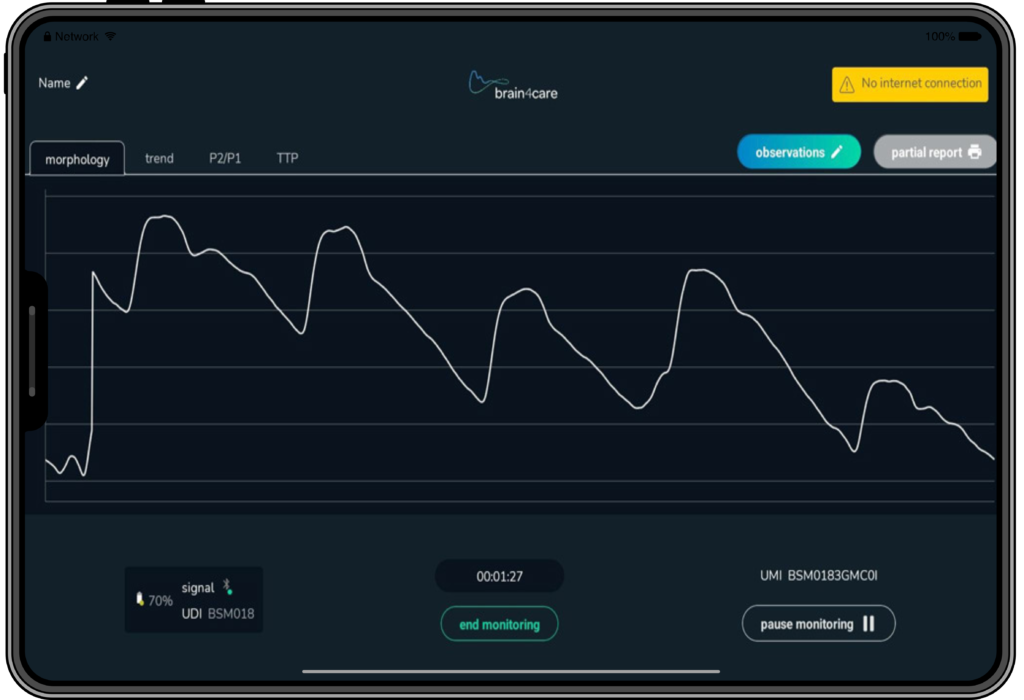Switch to the morphology tab
1024x700 pixels.
[x=77, y=159]
